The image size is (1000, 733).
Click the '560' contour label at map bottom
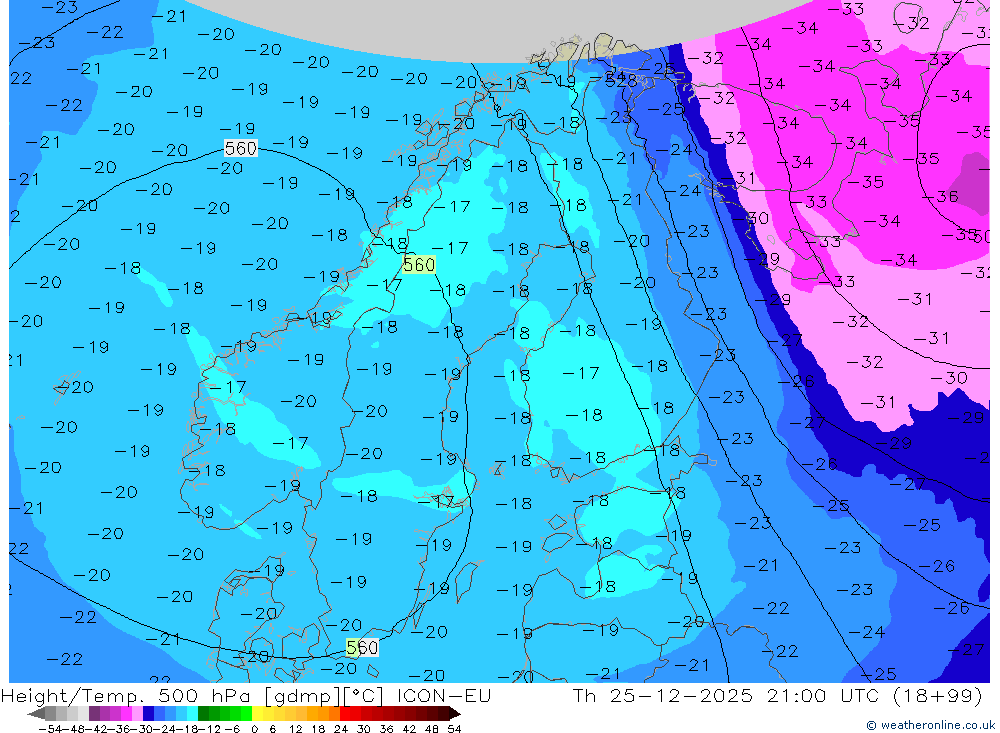(362, 648)
